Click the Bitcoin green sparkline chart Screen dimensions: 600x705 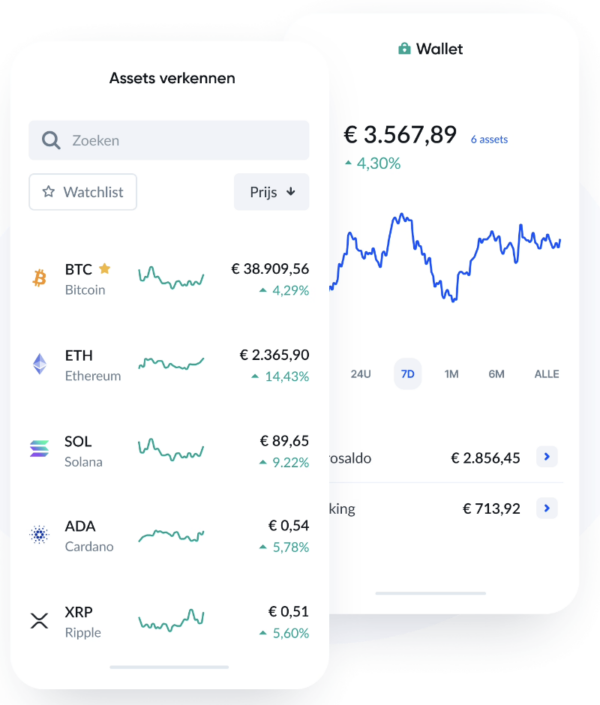tap(171, 277)
